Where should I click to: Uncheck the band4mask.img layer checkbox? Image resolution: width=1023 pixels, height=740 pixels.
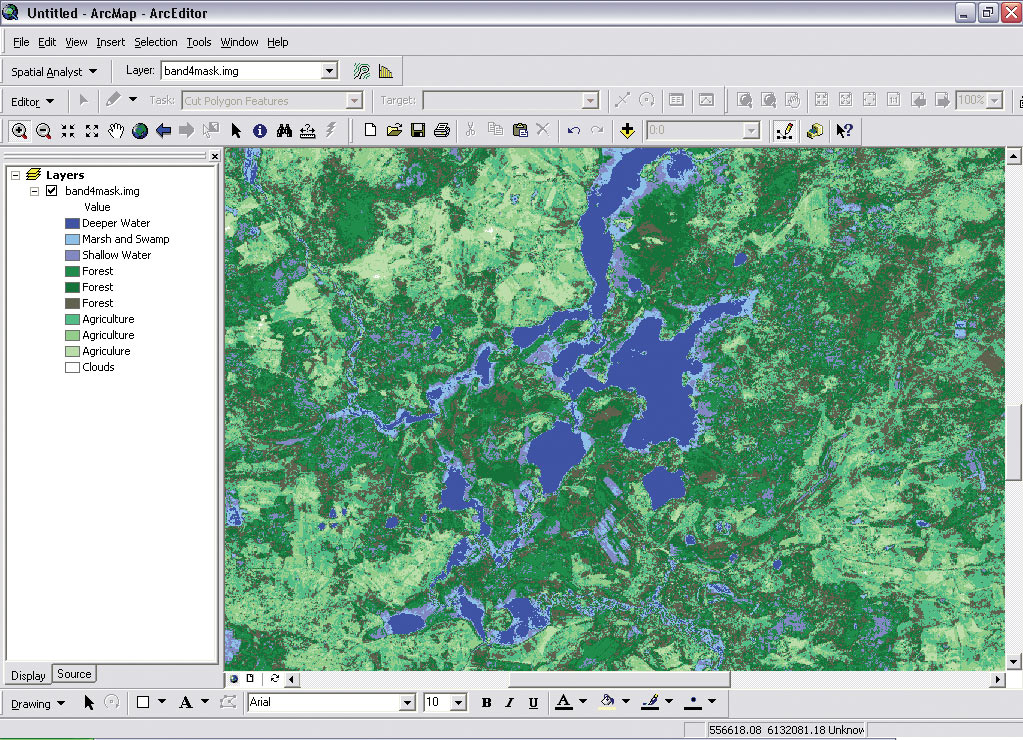52,191
